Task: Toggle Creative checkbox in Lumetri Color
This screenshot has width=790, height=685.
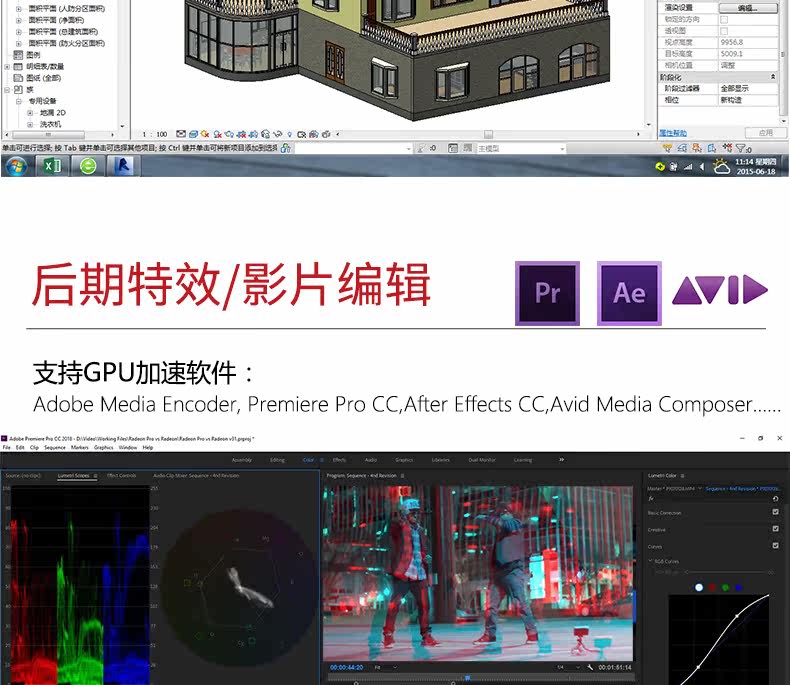Action: click(x=775, y=529)
